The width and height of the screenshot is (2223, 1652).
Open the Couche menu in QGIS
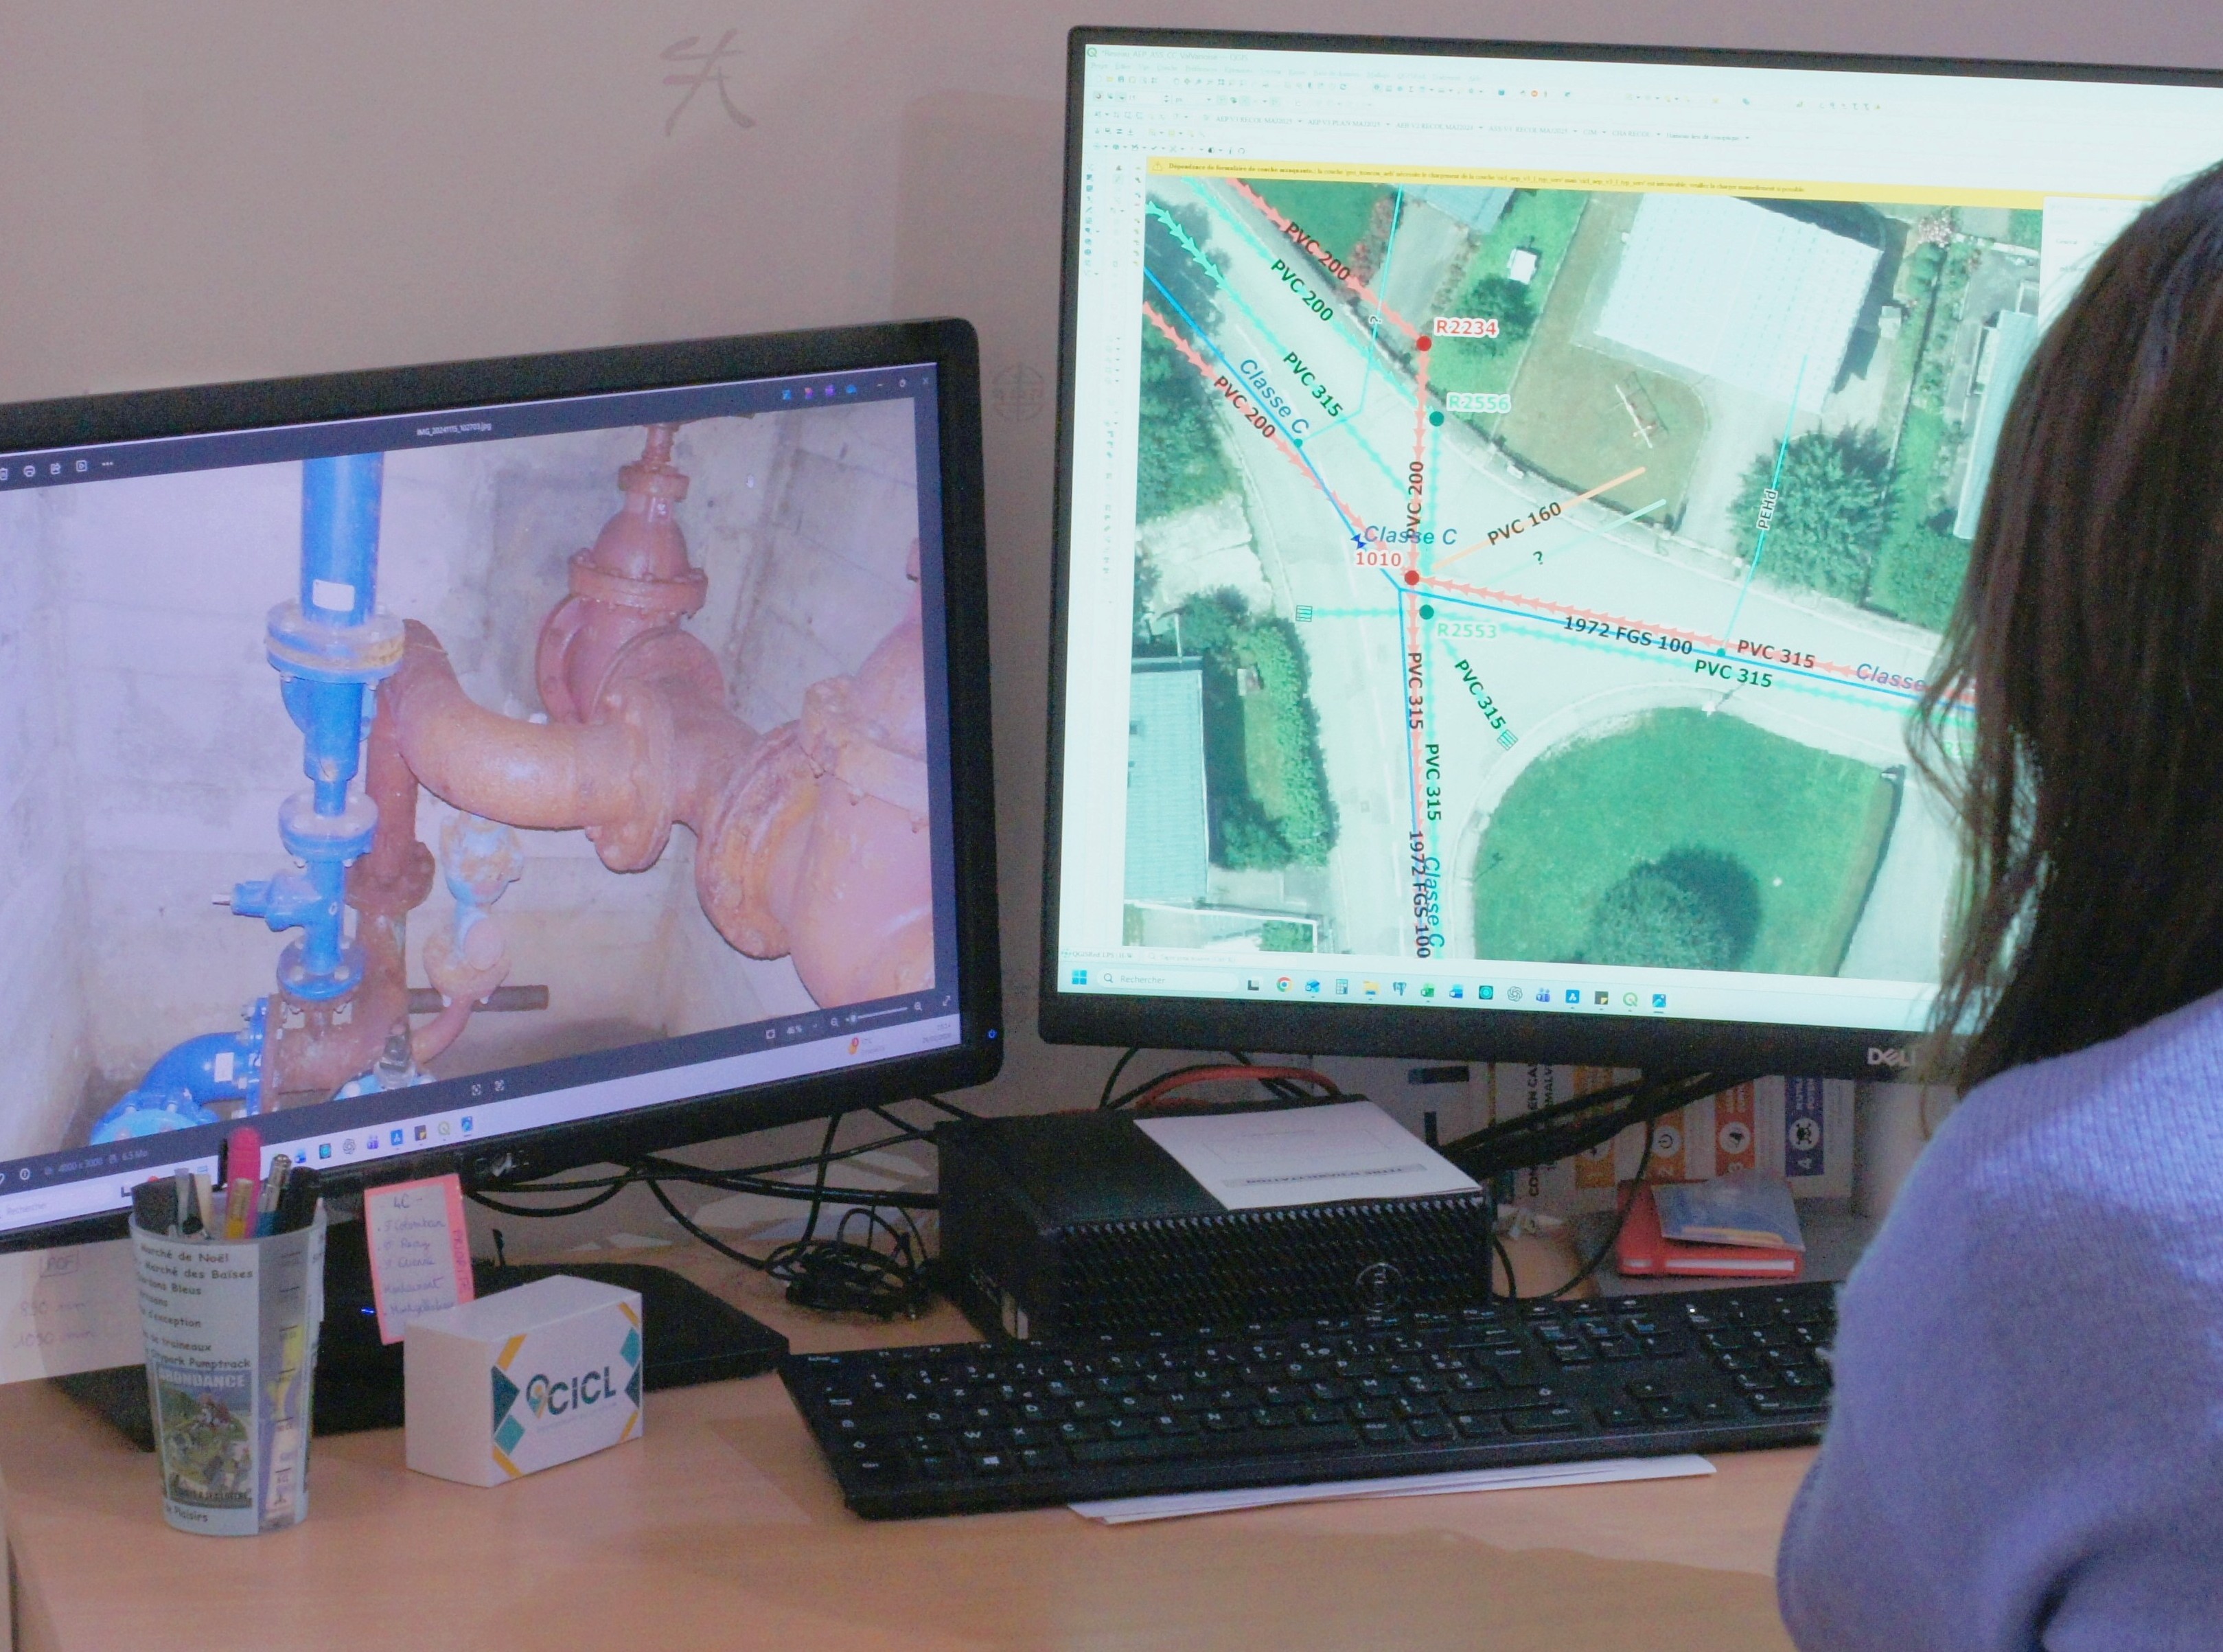click(x=1167, y=68)
